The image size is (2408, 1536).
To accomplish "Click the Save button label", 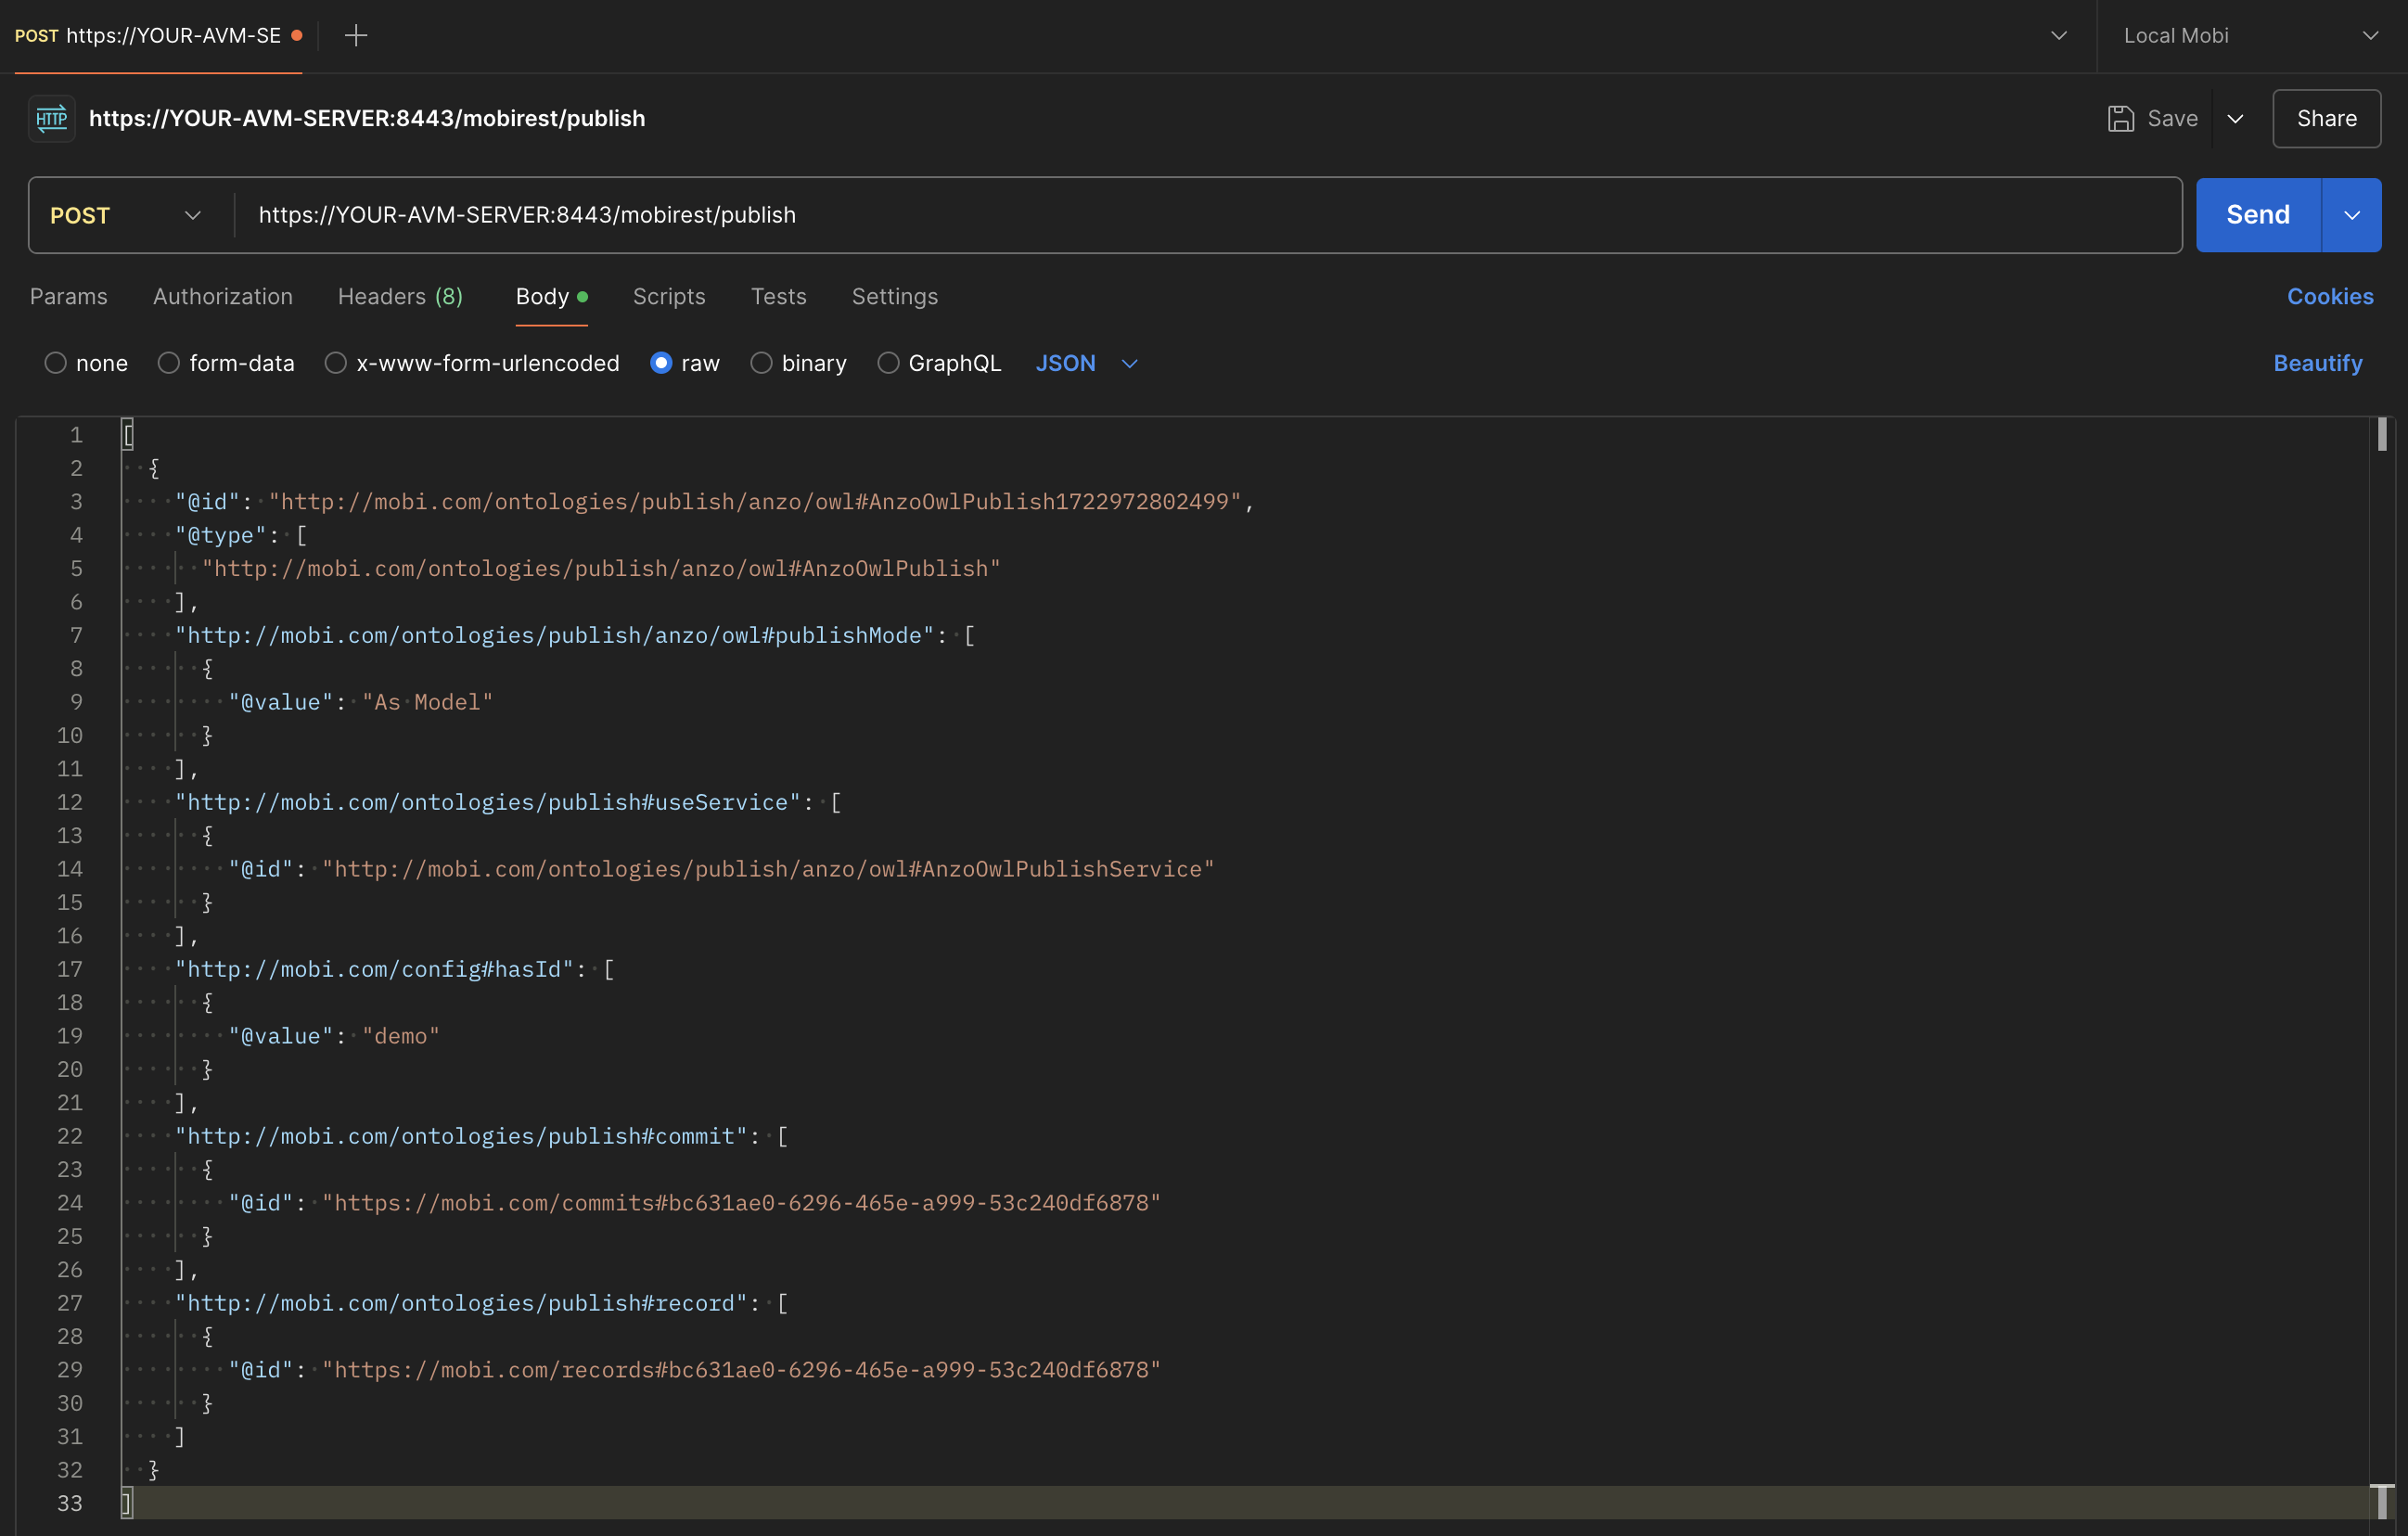I will coord(2172,119).
